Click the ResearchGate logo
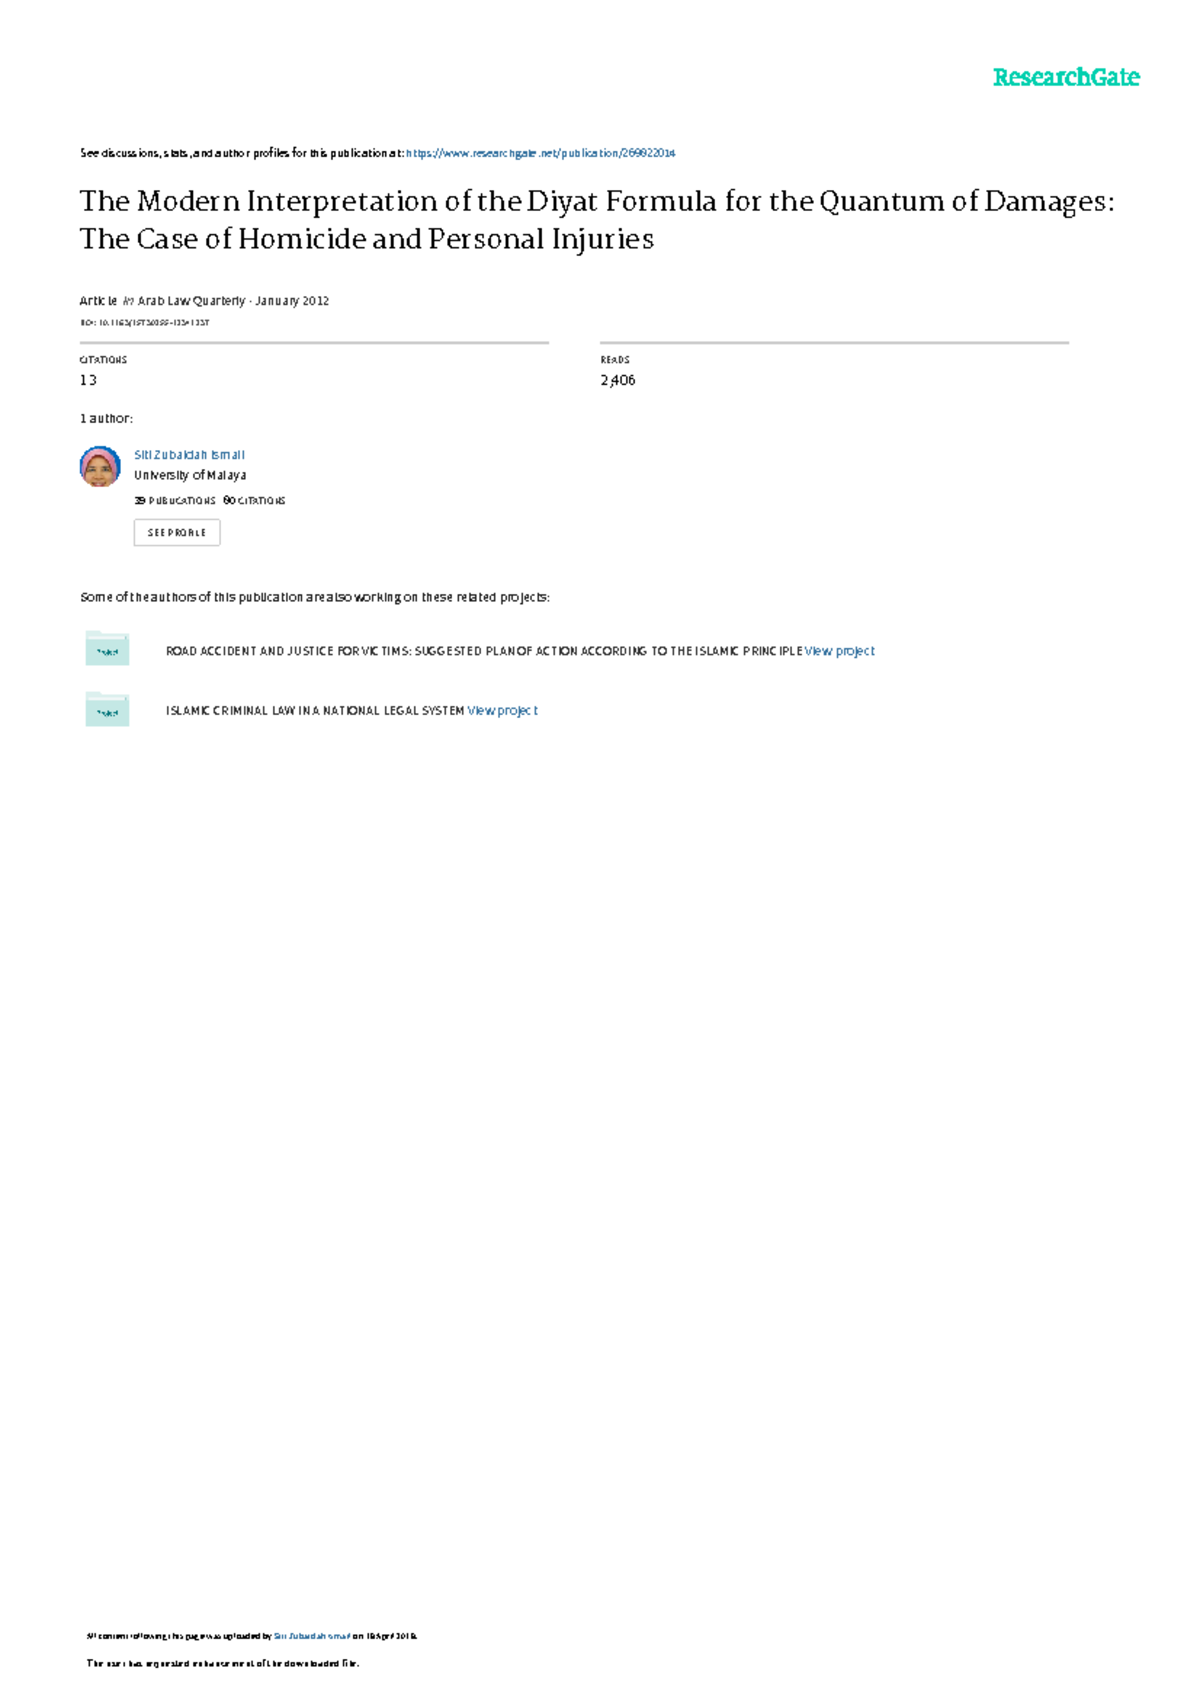Viewport: 1200px width, 1697px height. (x=1066, y=78)
